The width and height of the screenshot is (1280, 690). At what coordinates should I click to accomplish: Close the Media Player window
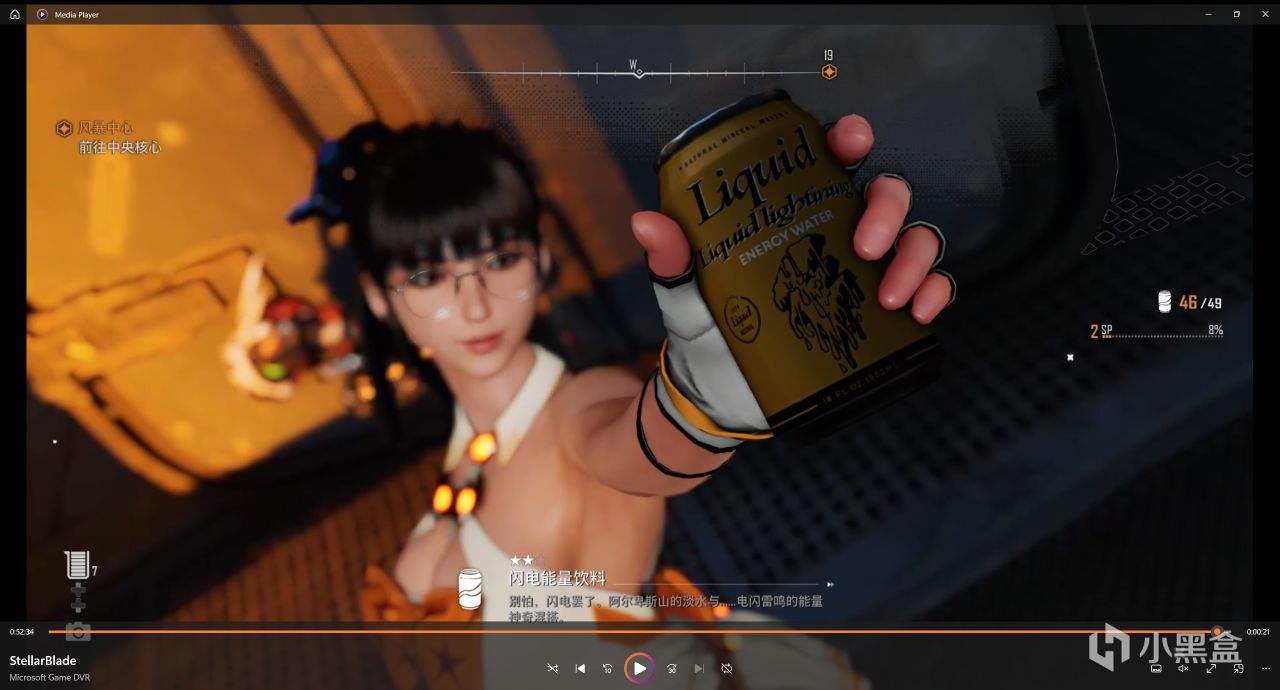point(1265,14)
